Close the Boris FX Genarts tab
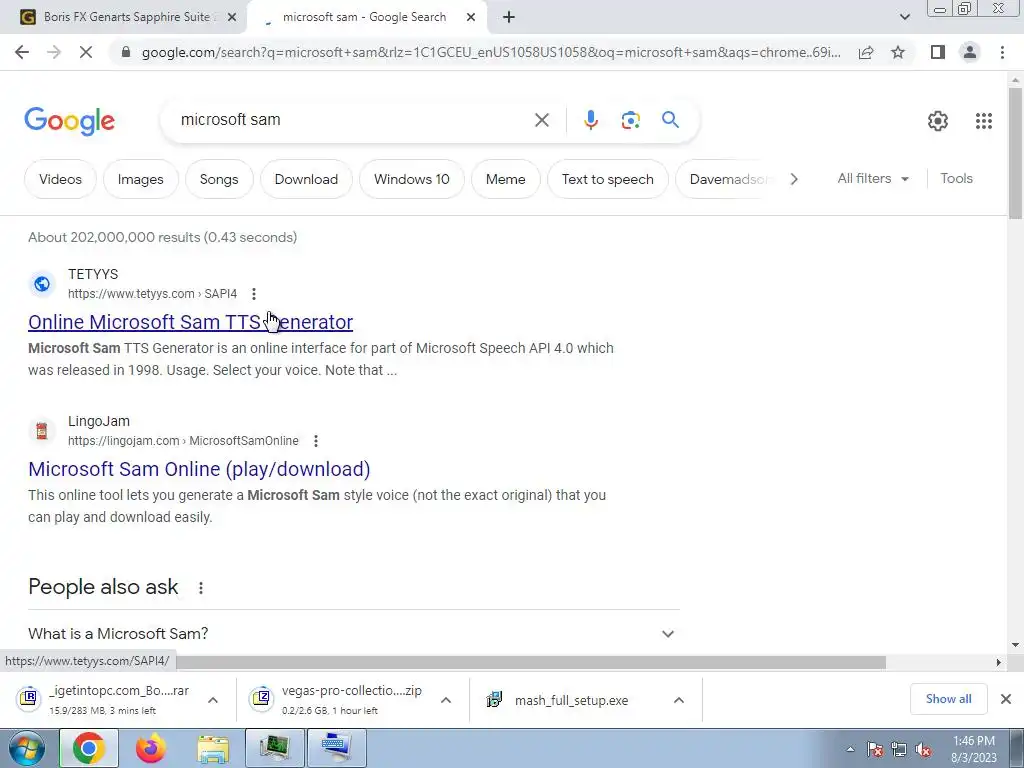Viewport: 1024px width, 768px height. [232, 18]
